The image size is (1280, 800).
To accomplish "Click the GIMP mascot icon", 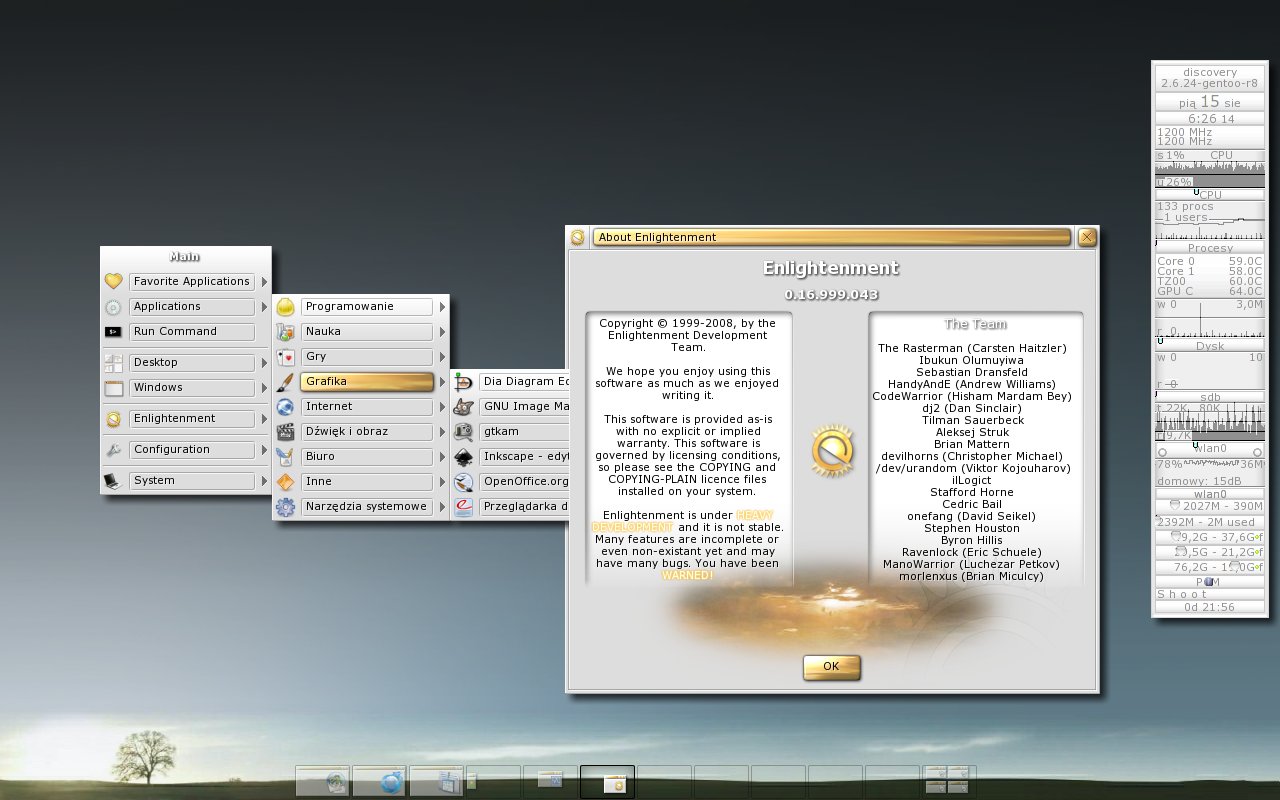I will pyautogui.click(x=463, y=407).
